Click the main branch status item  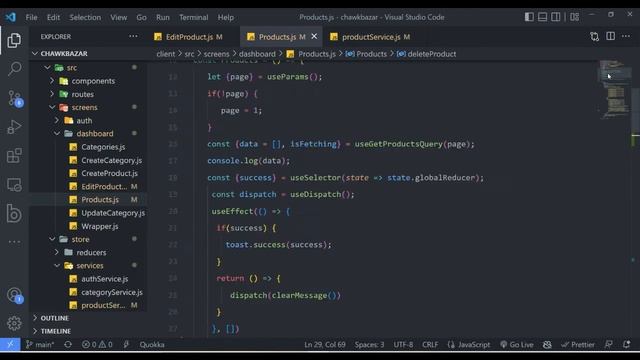click(40, 344)
